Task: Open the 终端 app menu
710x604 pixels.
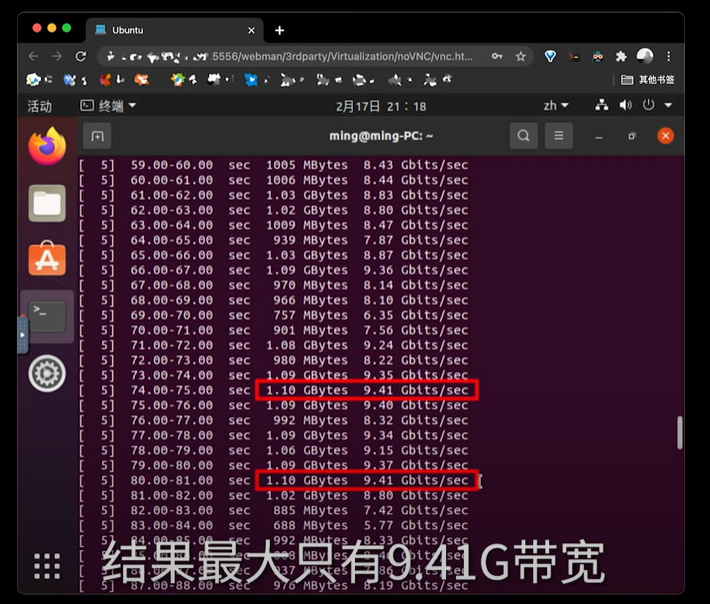Action: [x=108, y=106]
